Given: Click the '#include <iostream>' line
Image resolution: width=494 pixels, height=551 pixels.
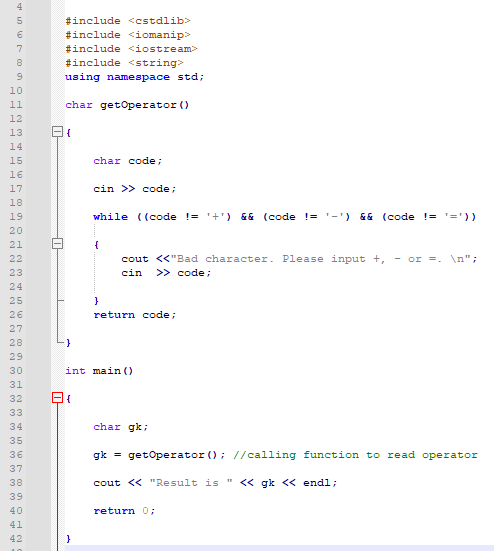Looking at the screenshot, I should [x=131, y=49].
